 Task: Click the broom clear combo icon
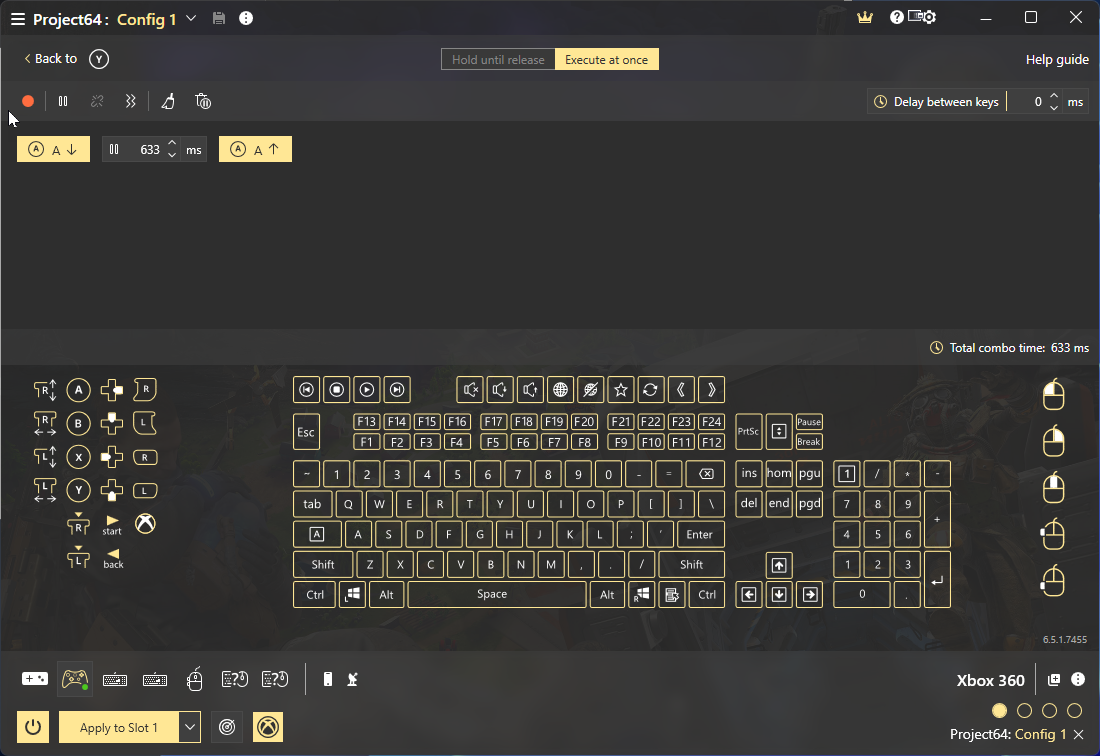tap(168, 101)
